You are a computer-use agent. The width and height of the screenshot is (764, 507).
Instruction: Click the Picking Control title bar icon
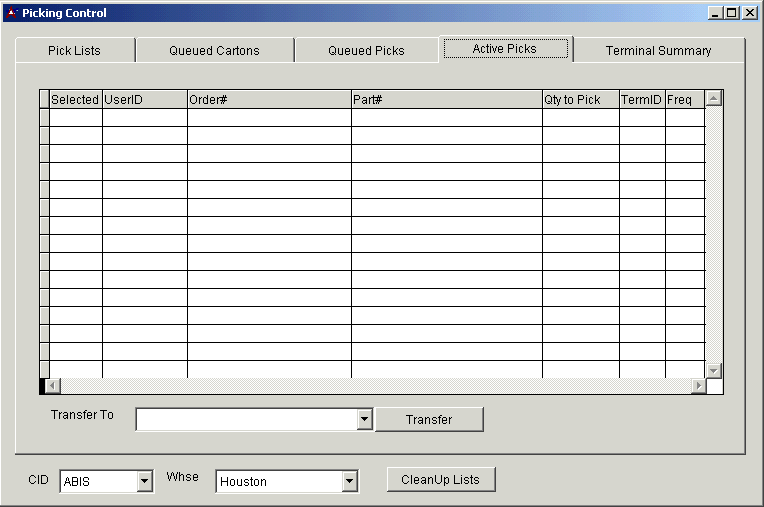point(12,13)
